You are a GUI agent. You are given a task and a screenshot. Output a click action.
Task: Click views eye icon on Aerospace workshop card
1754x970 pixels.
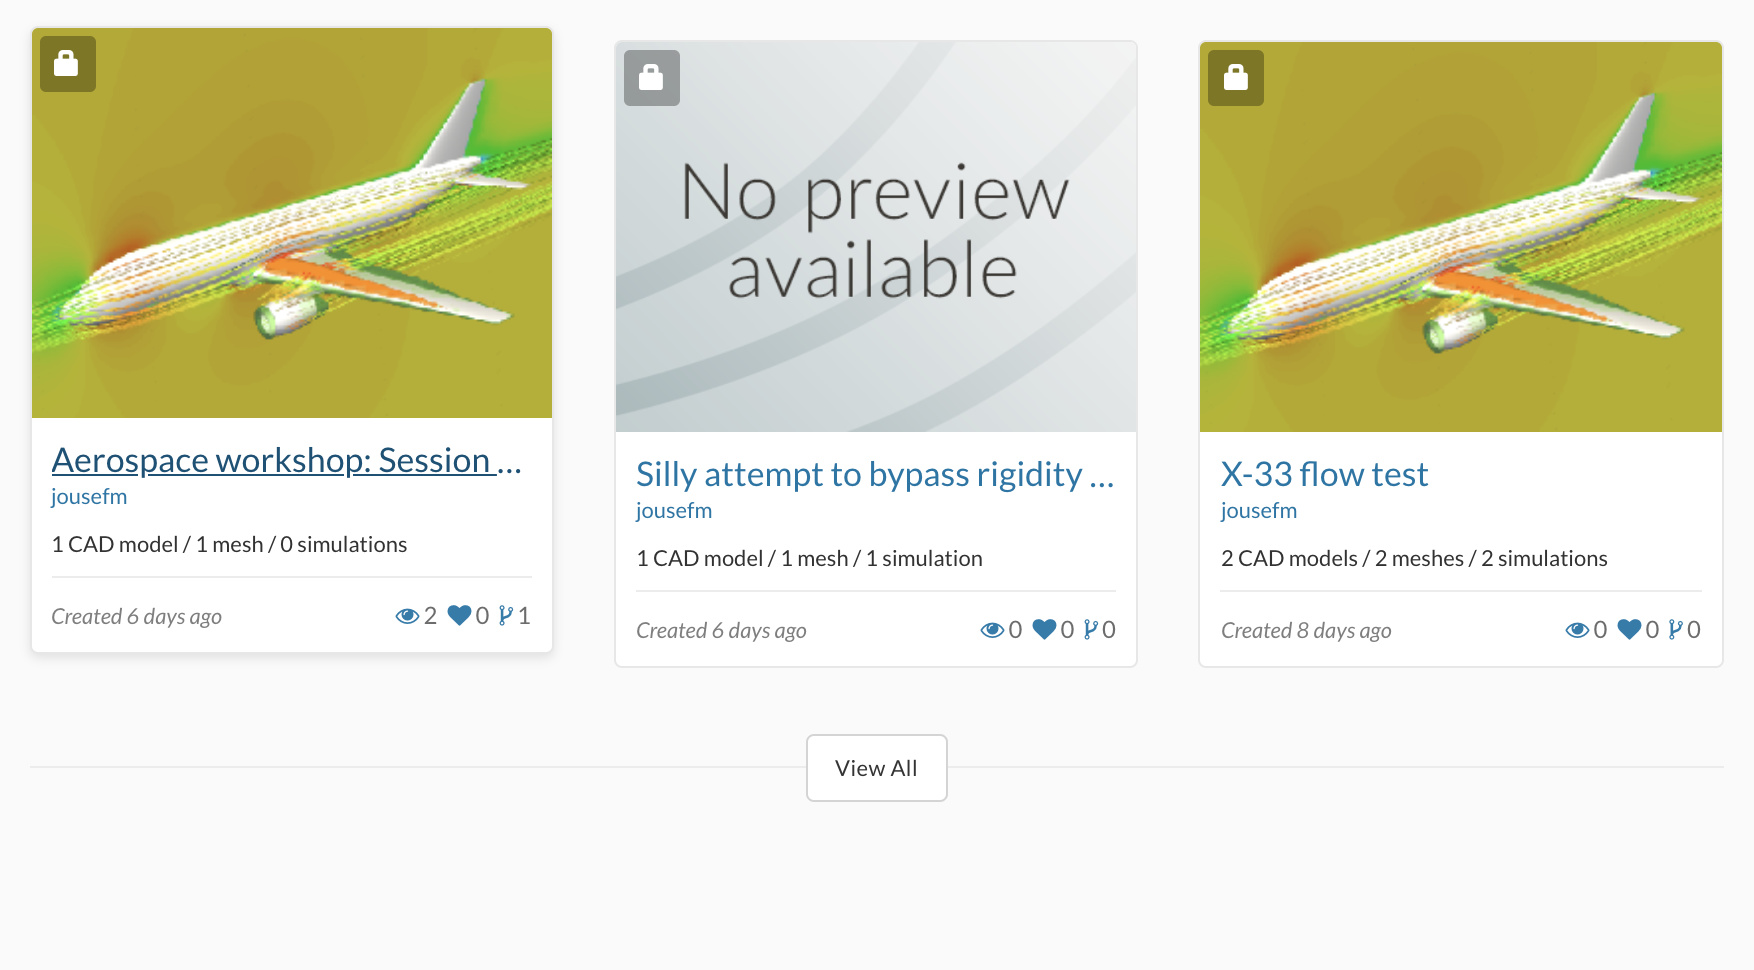407,616
